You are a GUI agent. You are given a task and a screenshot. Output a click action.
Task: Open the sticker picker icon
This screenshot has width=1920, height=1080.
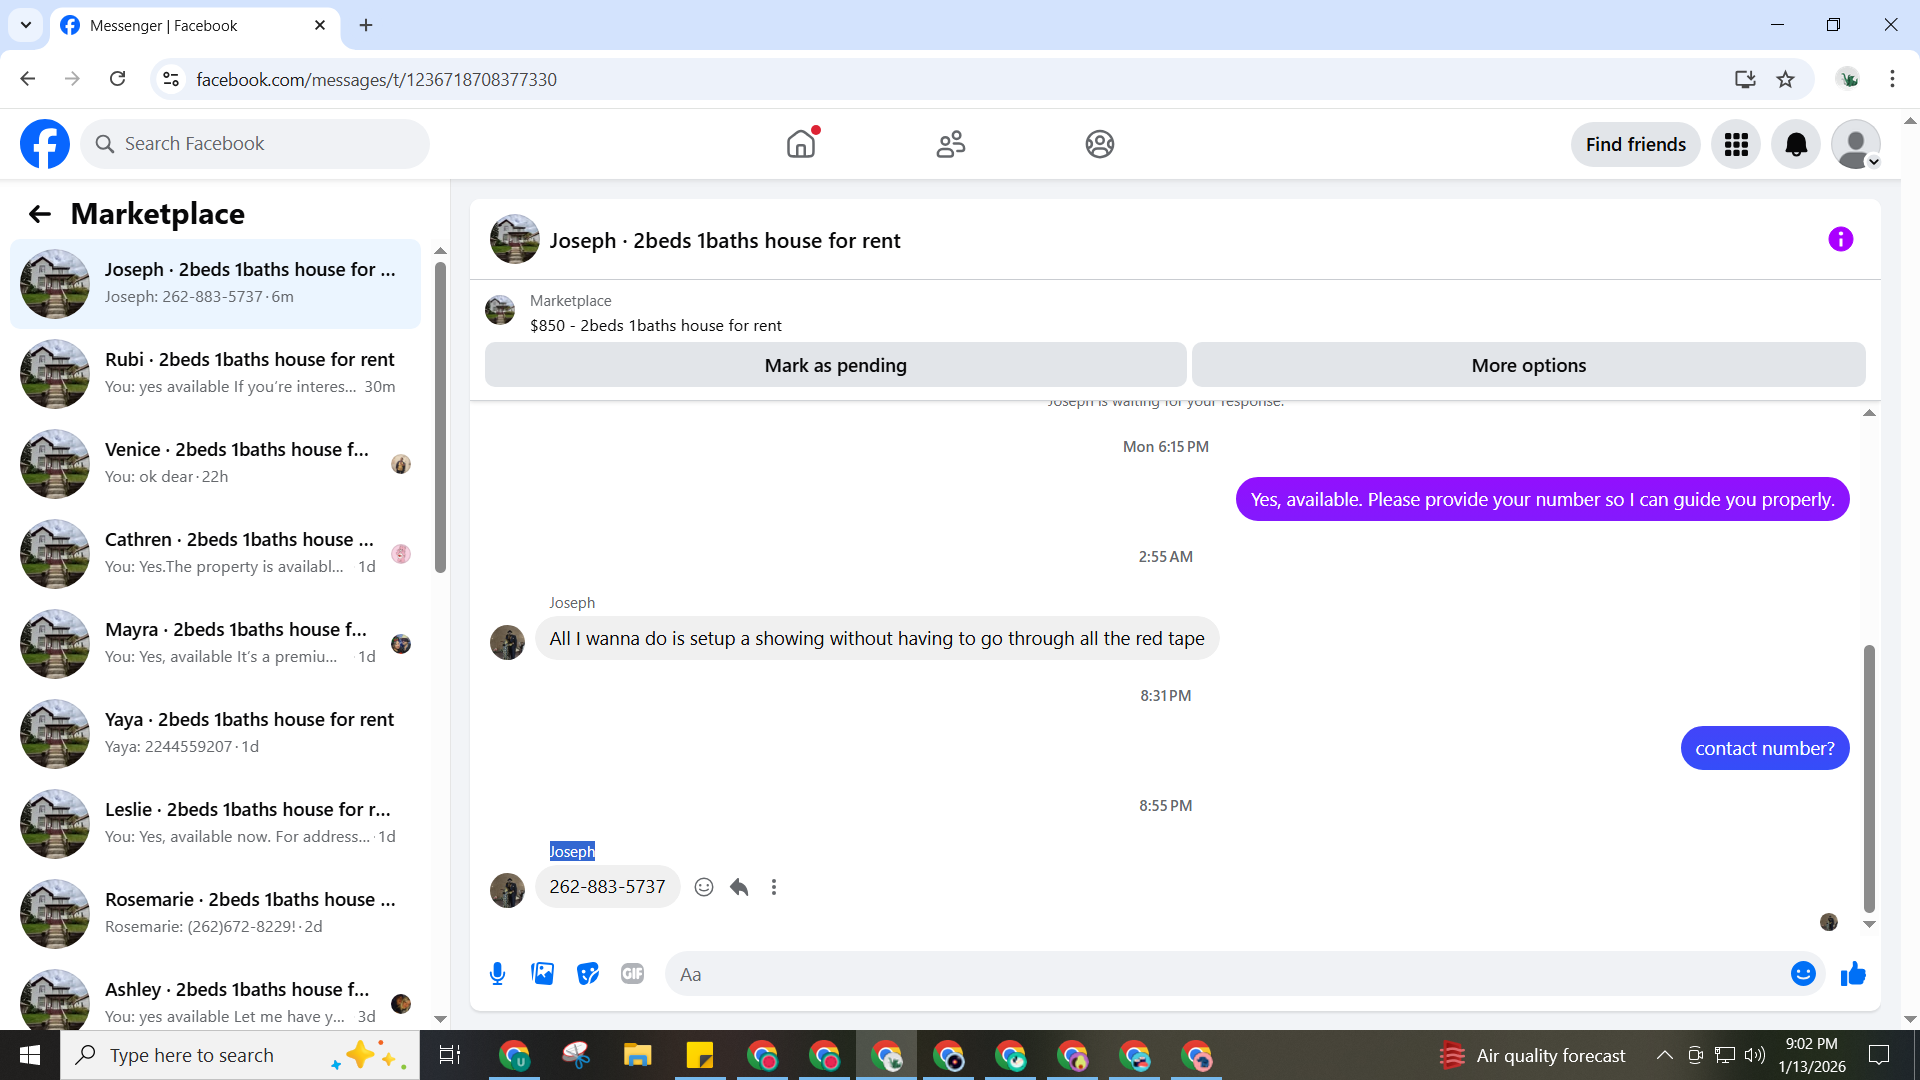(588, 974)
